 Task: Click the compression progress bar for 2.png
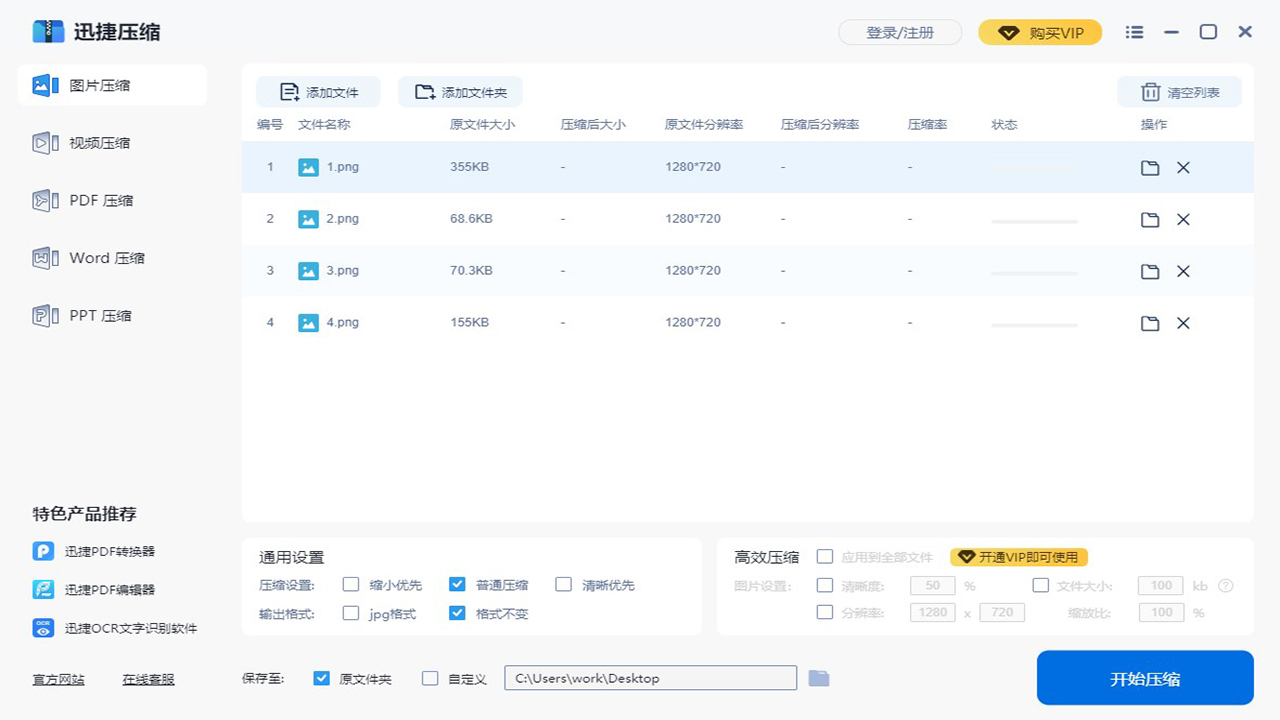(1034, 219)
